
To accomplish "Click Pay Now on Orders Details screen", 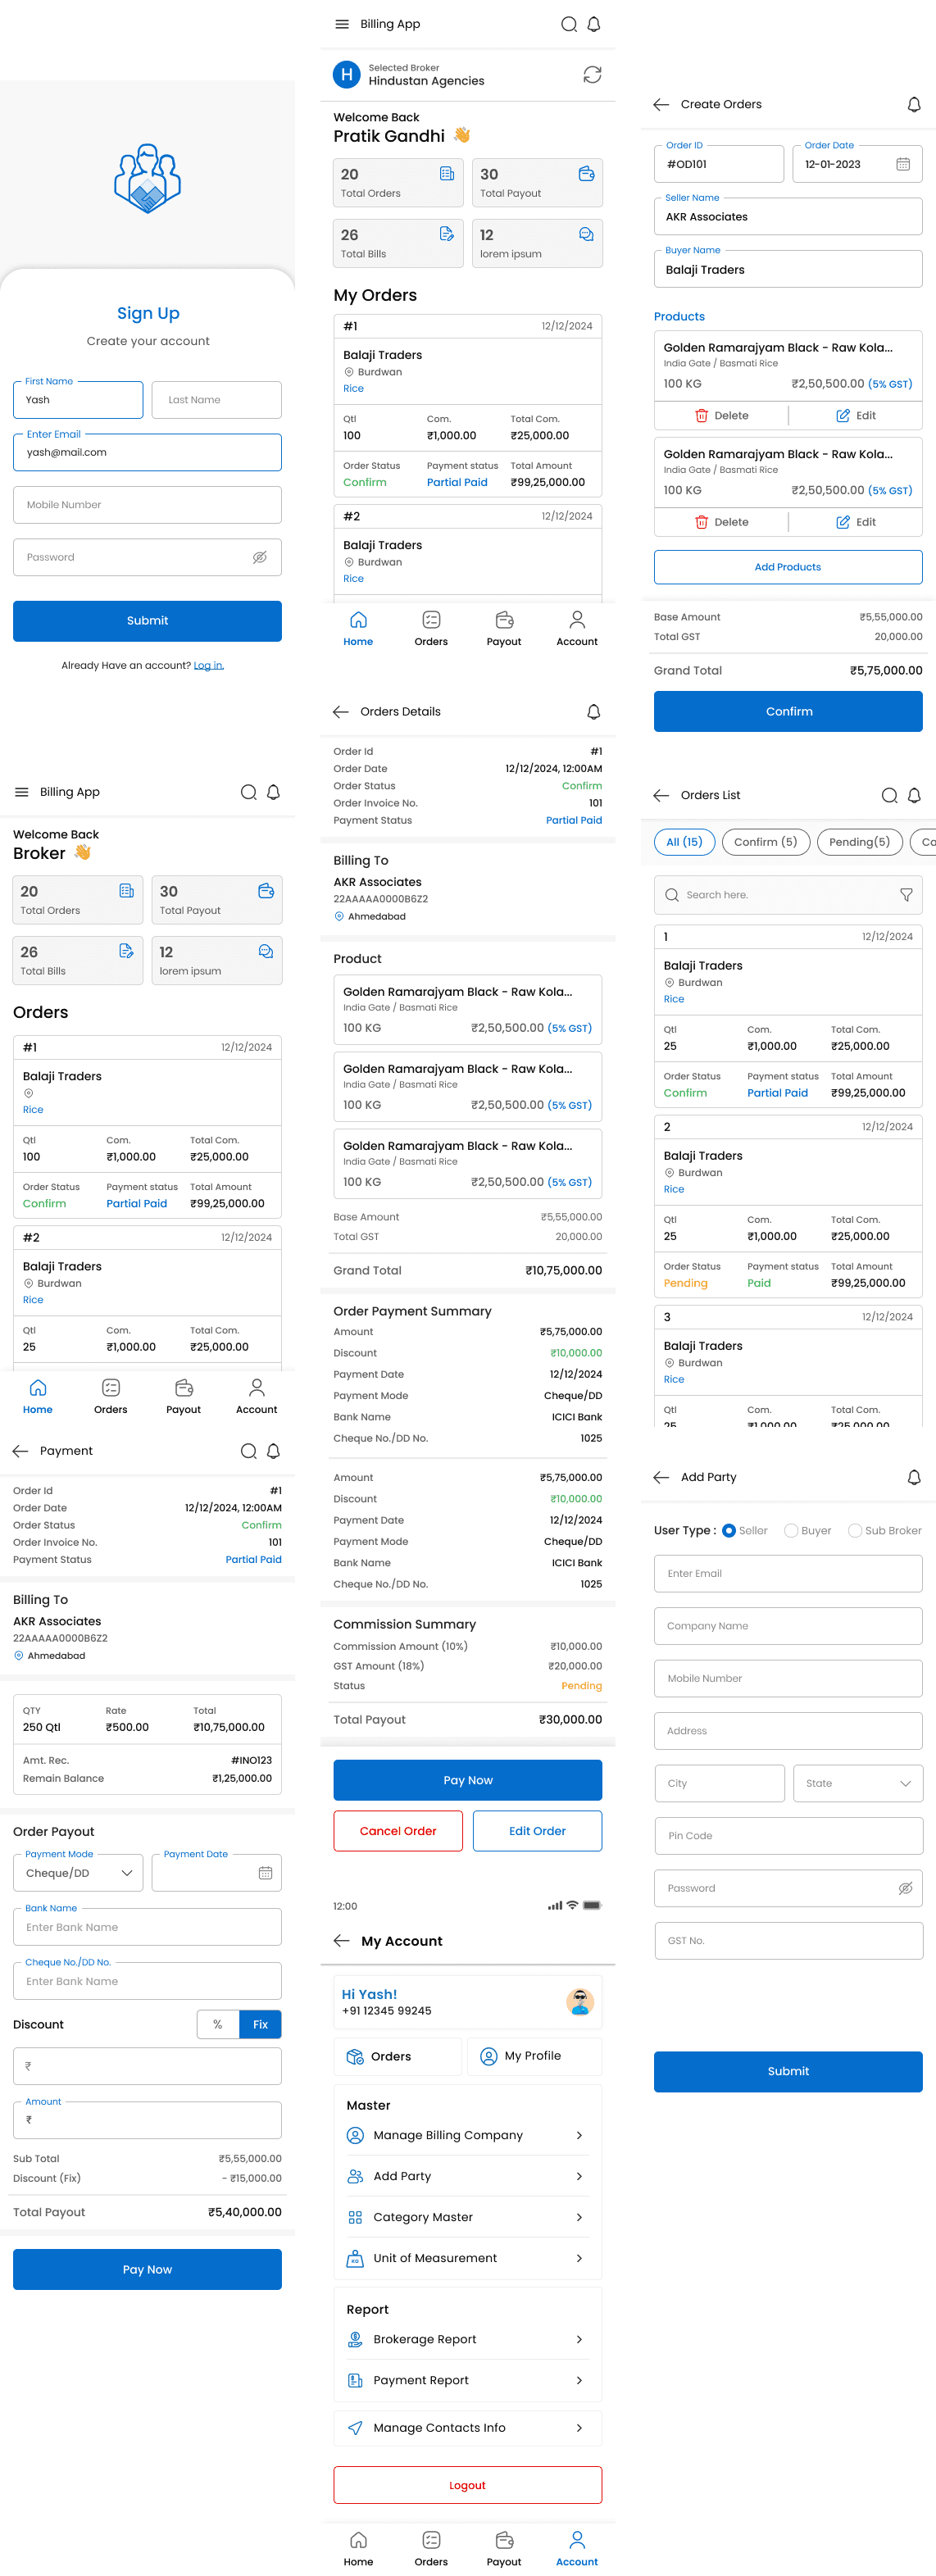I will (x=467, y=1780).
